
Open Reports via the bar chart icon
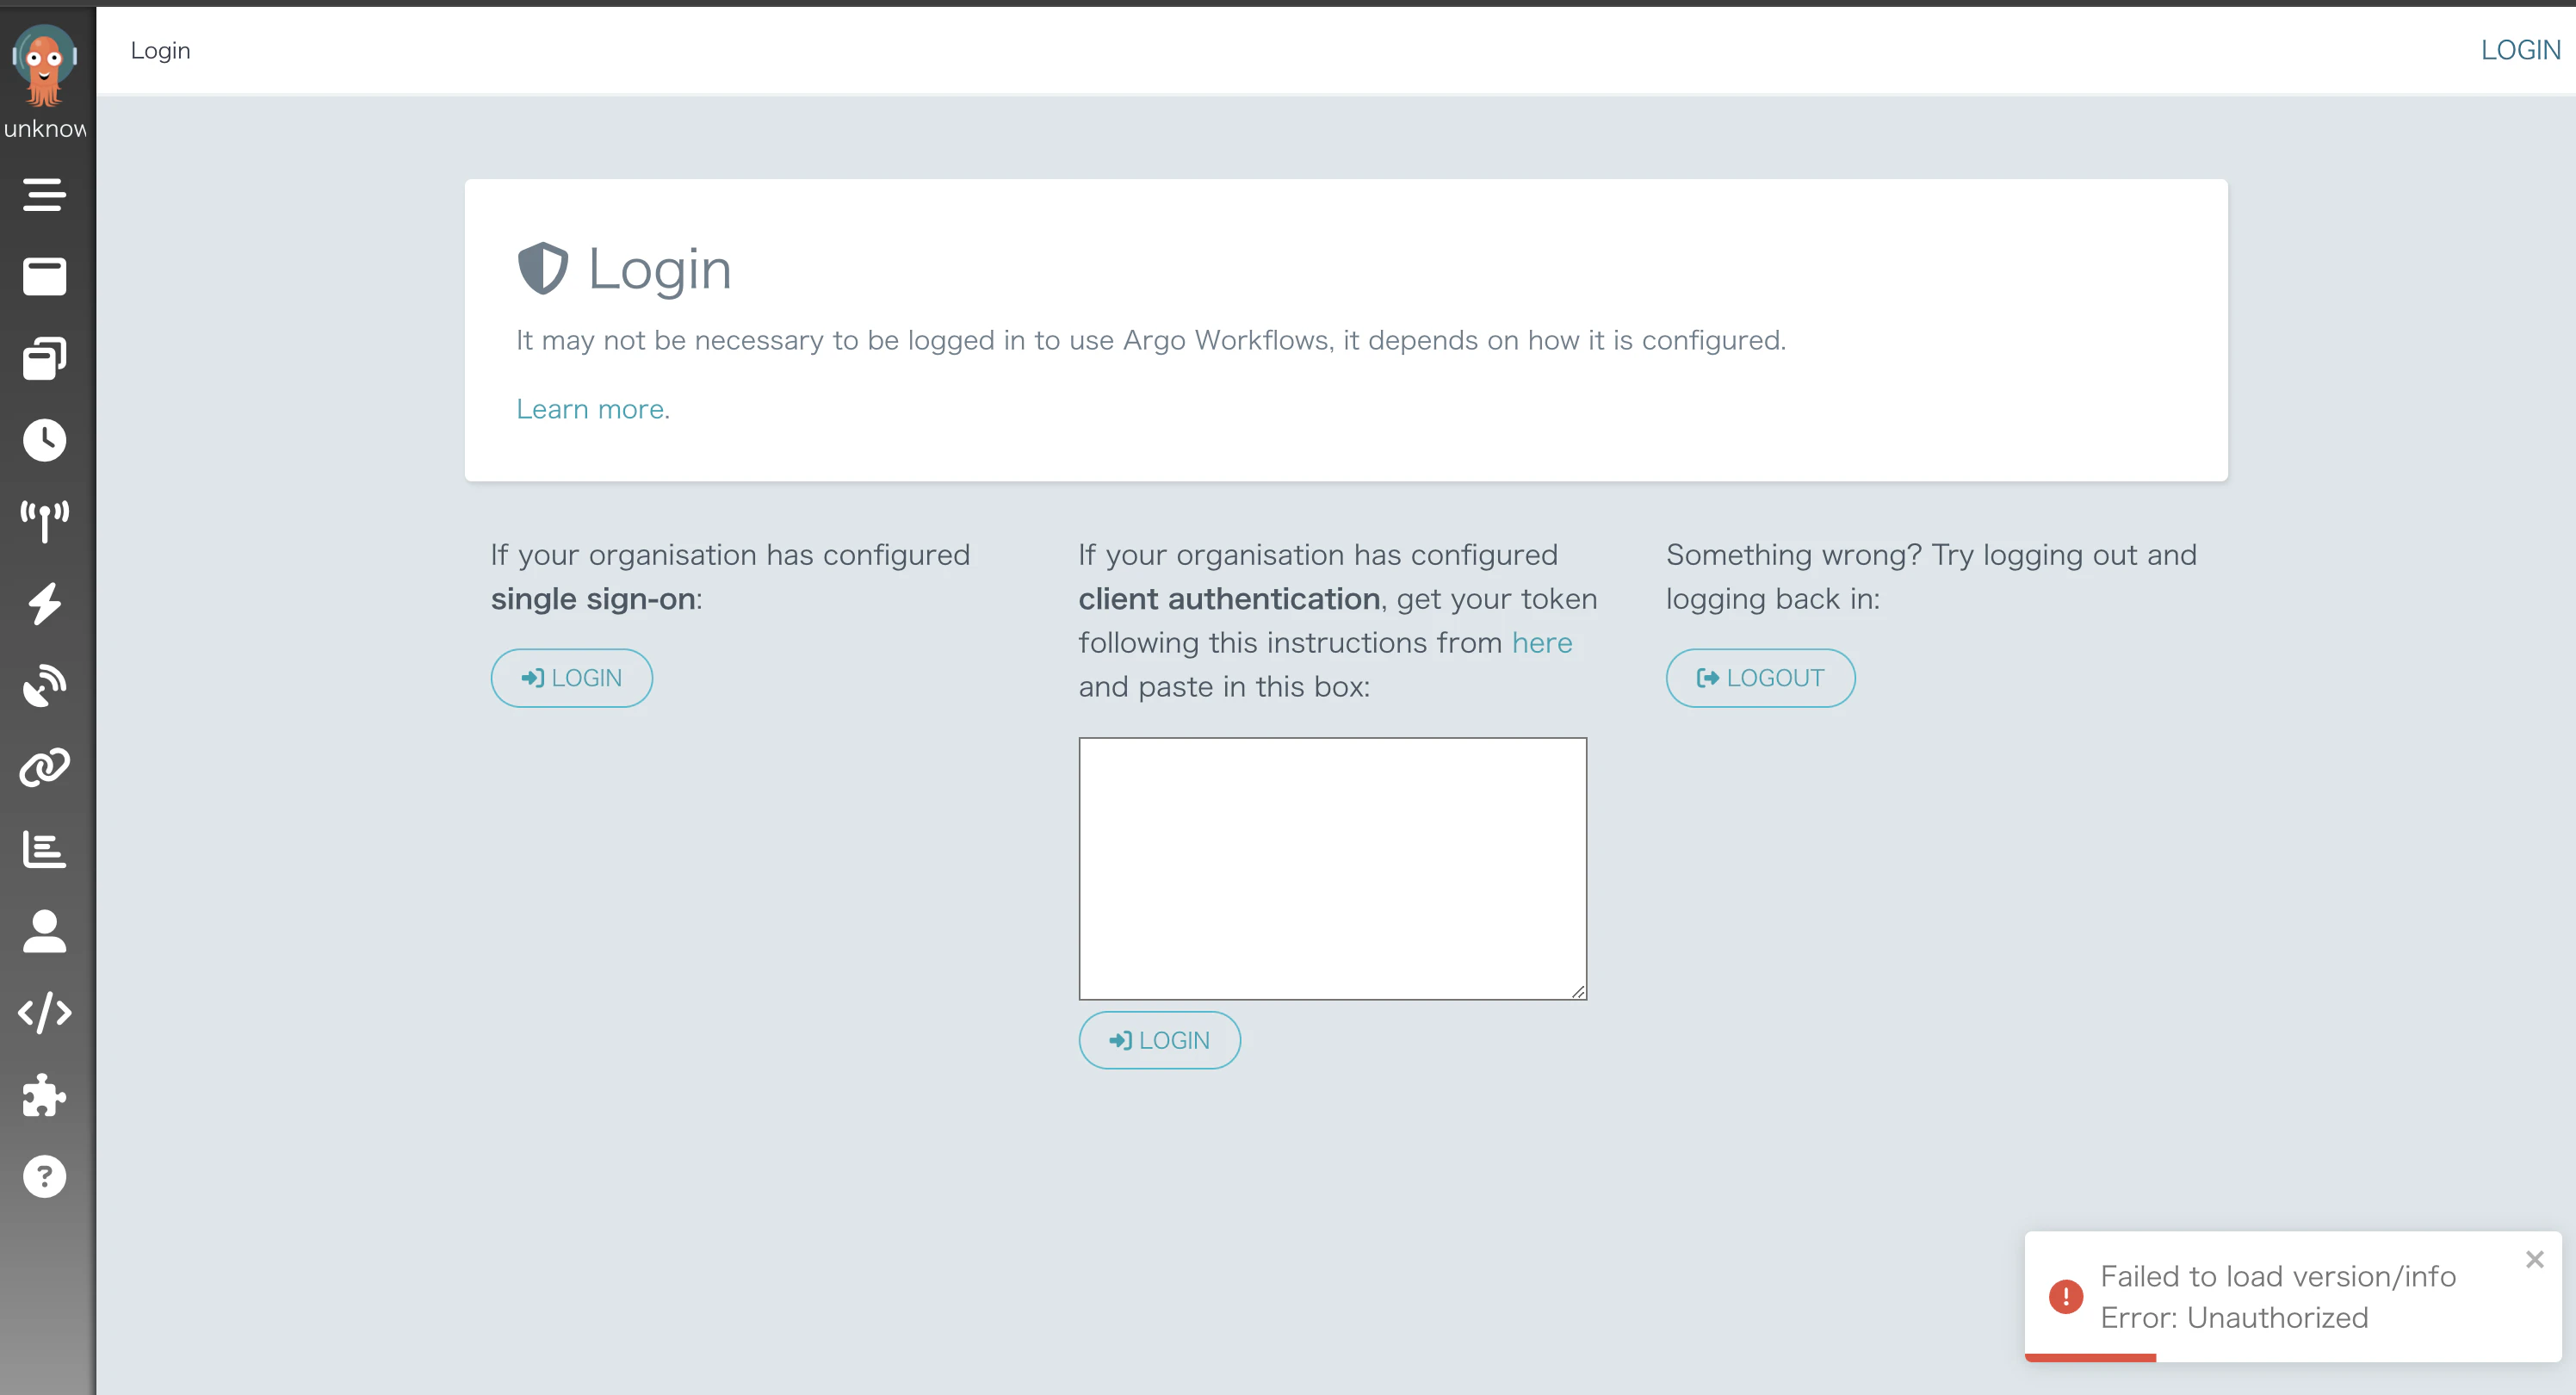pos(44,849)
